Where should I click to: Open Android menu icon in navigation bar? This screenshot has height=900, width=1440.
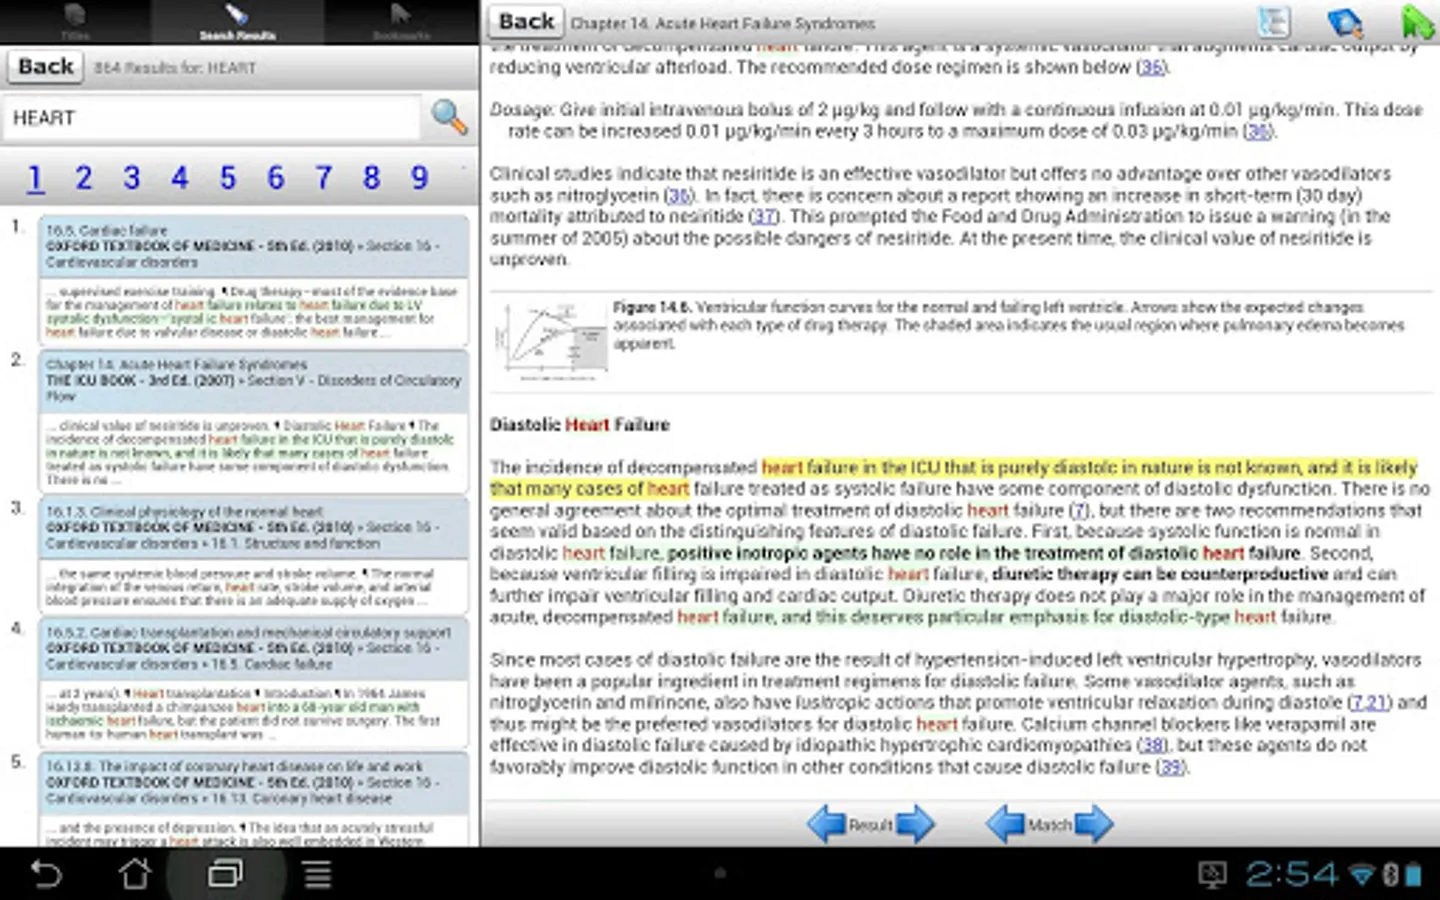tap(317, 874)
